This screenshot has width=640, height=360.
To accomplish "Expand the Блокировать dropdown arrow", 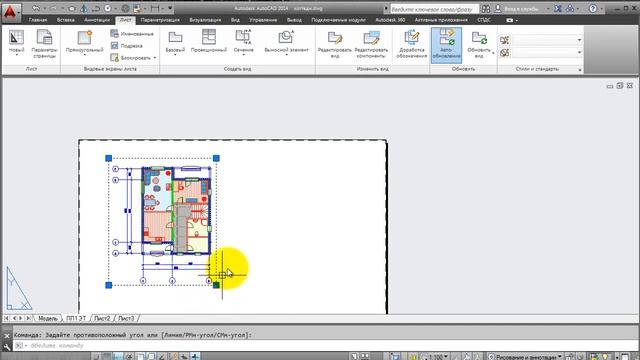I will (155, 58).
